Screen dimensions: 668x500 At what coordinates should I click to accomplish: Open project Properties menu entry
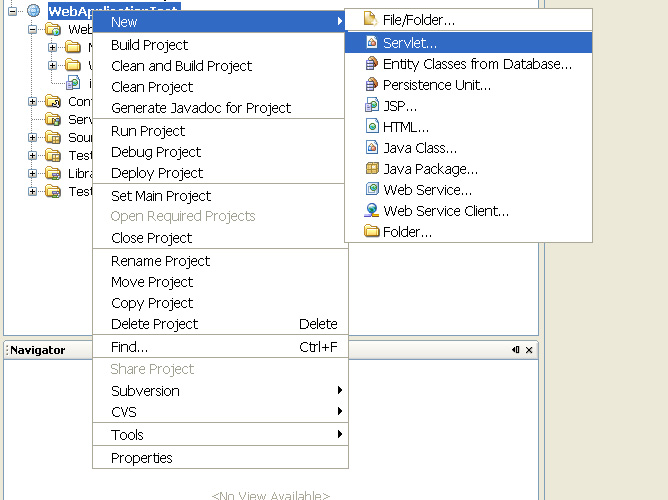pos(142,458)
